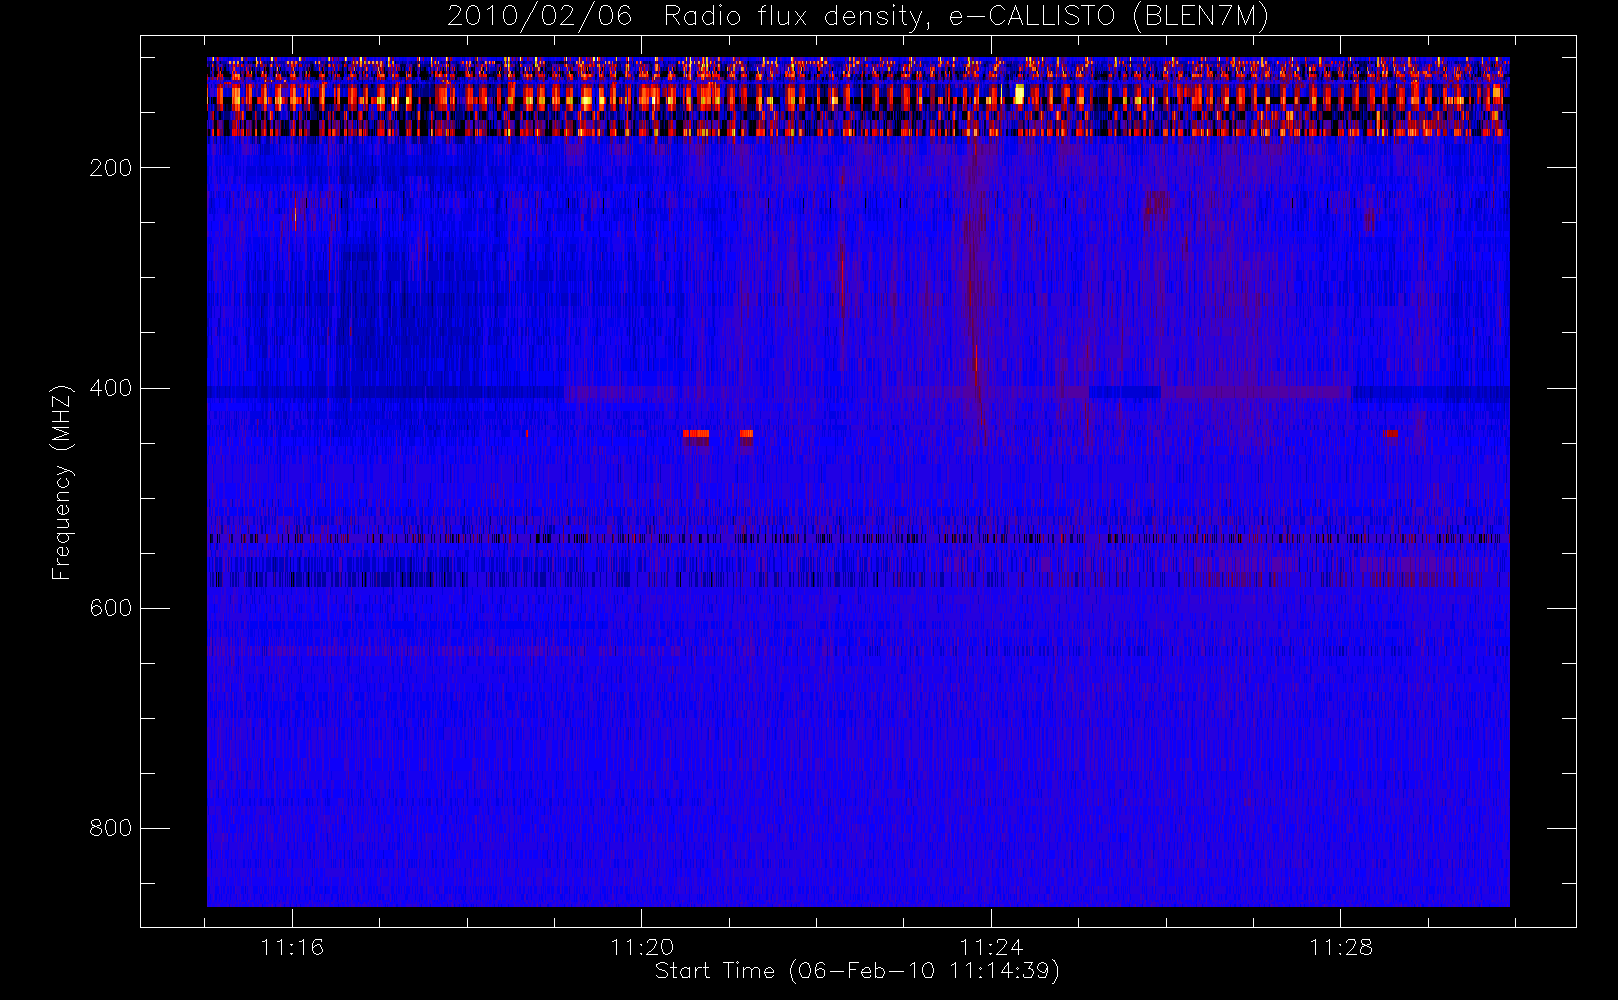Click the 400 frequency tick label
The image size is (1618, 1000).
point(111,388)
